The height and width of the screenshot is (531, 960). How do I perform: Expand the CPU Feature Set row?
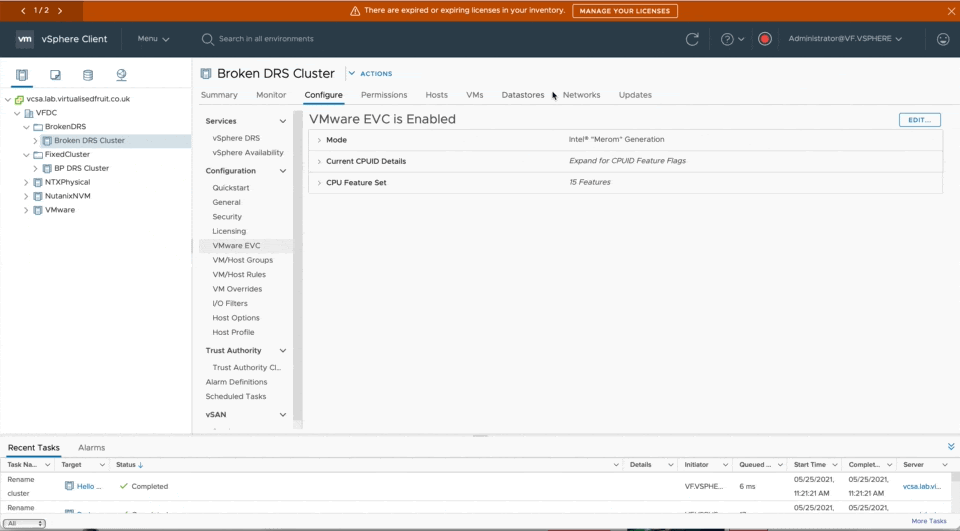[x=319, y=183]
